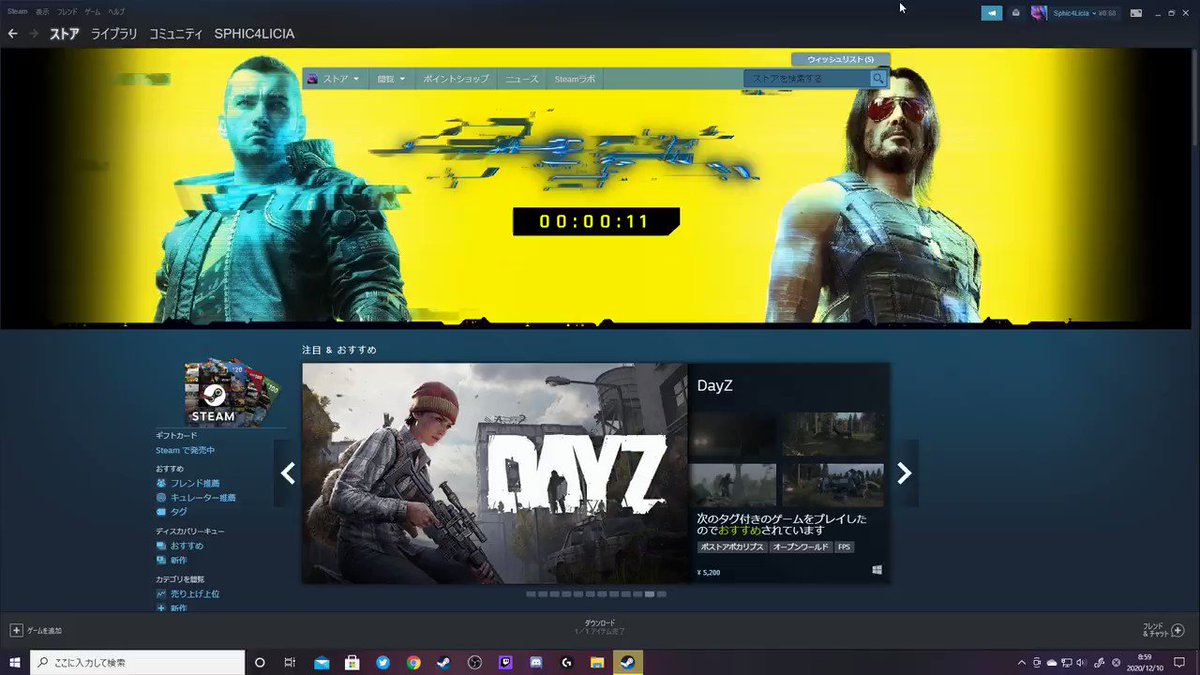
Task: Click the 売り上げ上位 chart icon
Action: tap(161, 594)
